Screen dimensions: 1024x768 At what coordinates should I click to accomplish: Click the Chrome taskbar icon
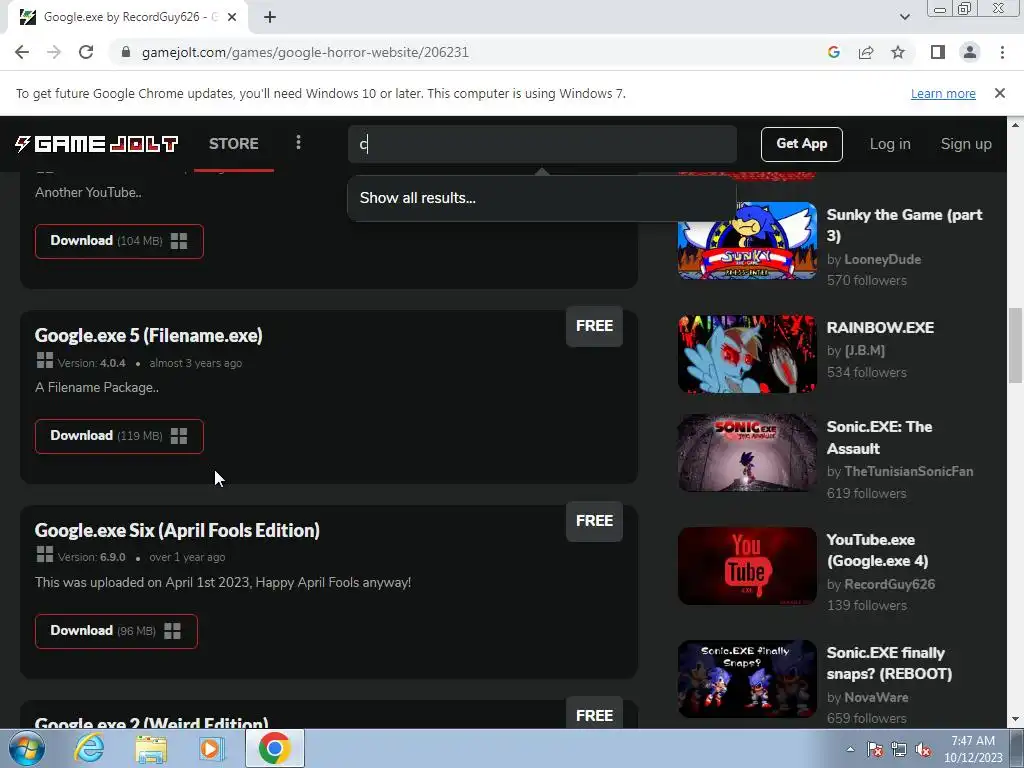click(274, 748)
